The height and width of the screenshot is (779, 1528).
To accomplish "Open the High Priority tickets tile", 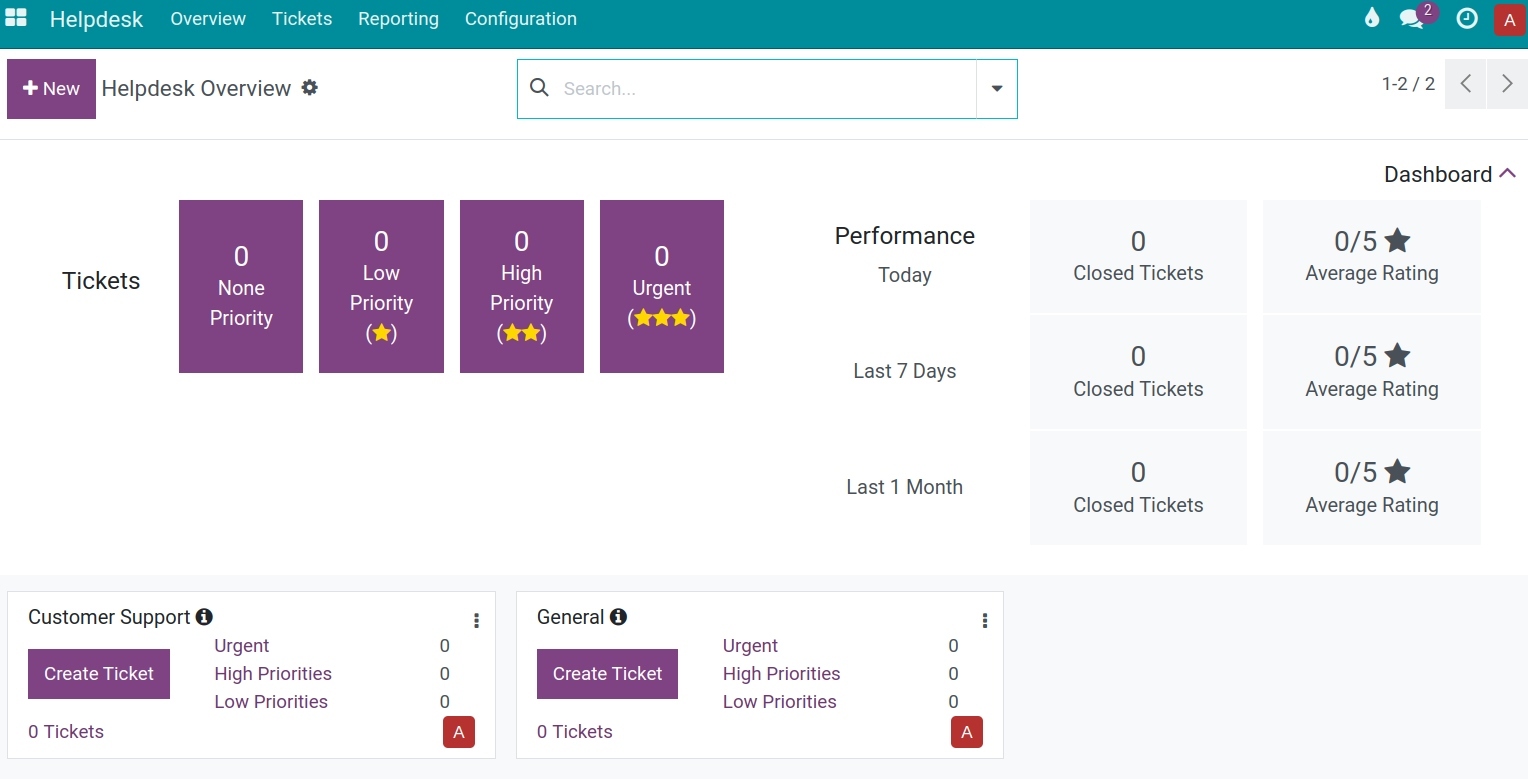I will point(522,286).
